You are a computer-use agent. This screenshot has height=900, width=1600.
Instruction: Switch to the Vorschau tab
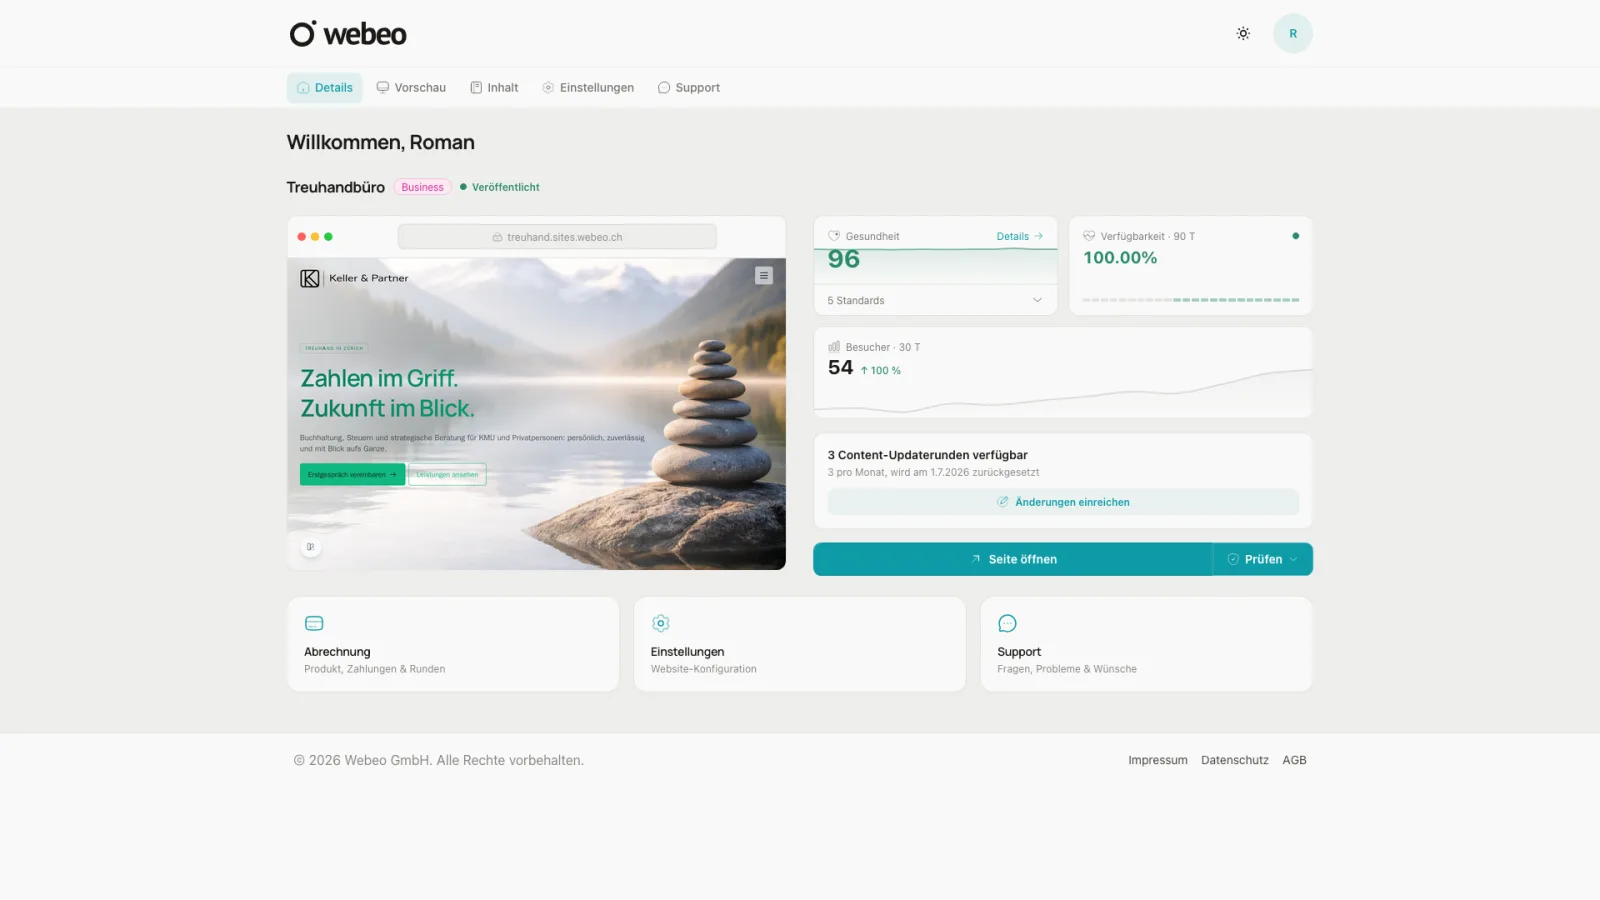[x=411, y=88]
